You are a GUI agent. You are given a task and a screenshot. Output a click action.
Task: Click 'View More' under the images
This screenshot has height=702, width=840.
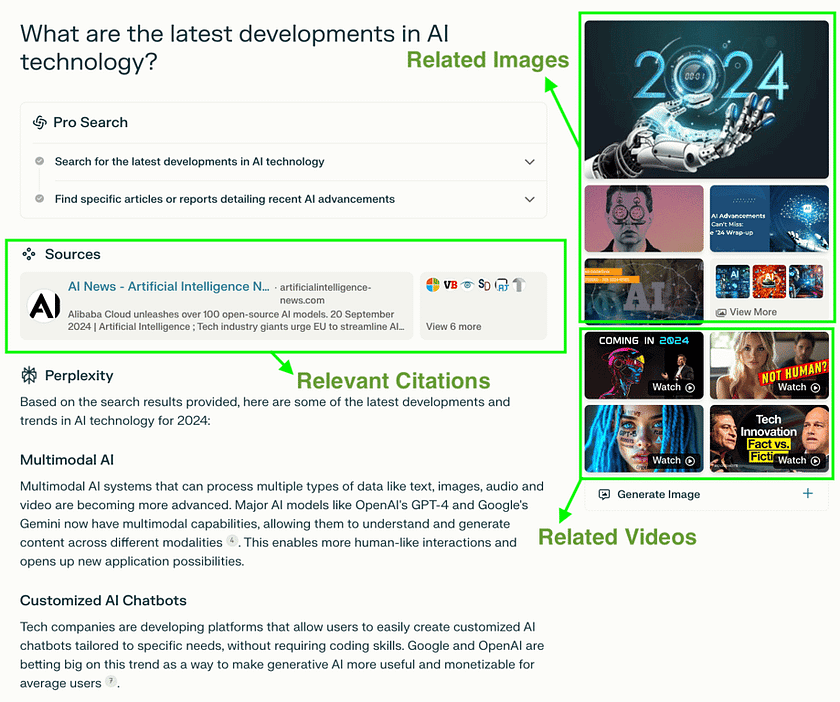pyautogui.click(x=753, y=312)
